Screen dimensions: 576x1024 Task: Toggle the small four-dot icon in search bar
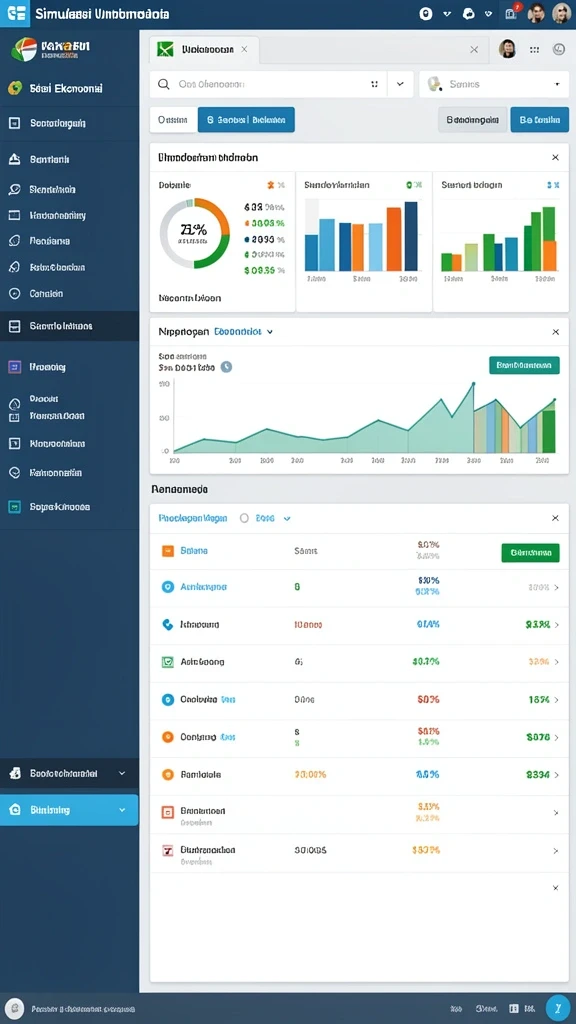(374, 84)
